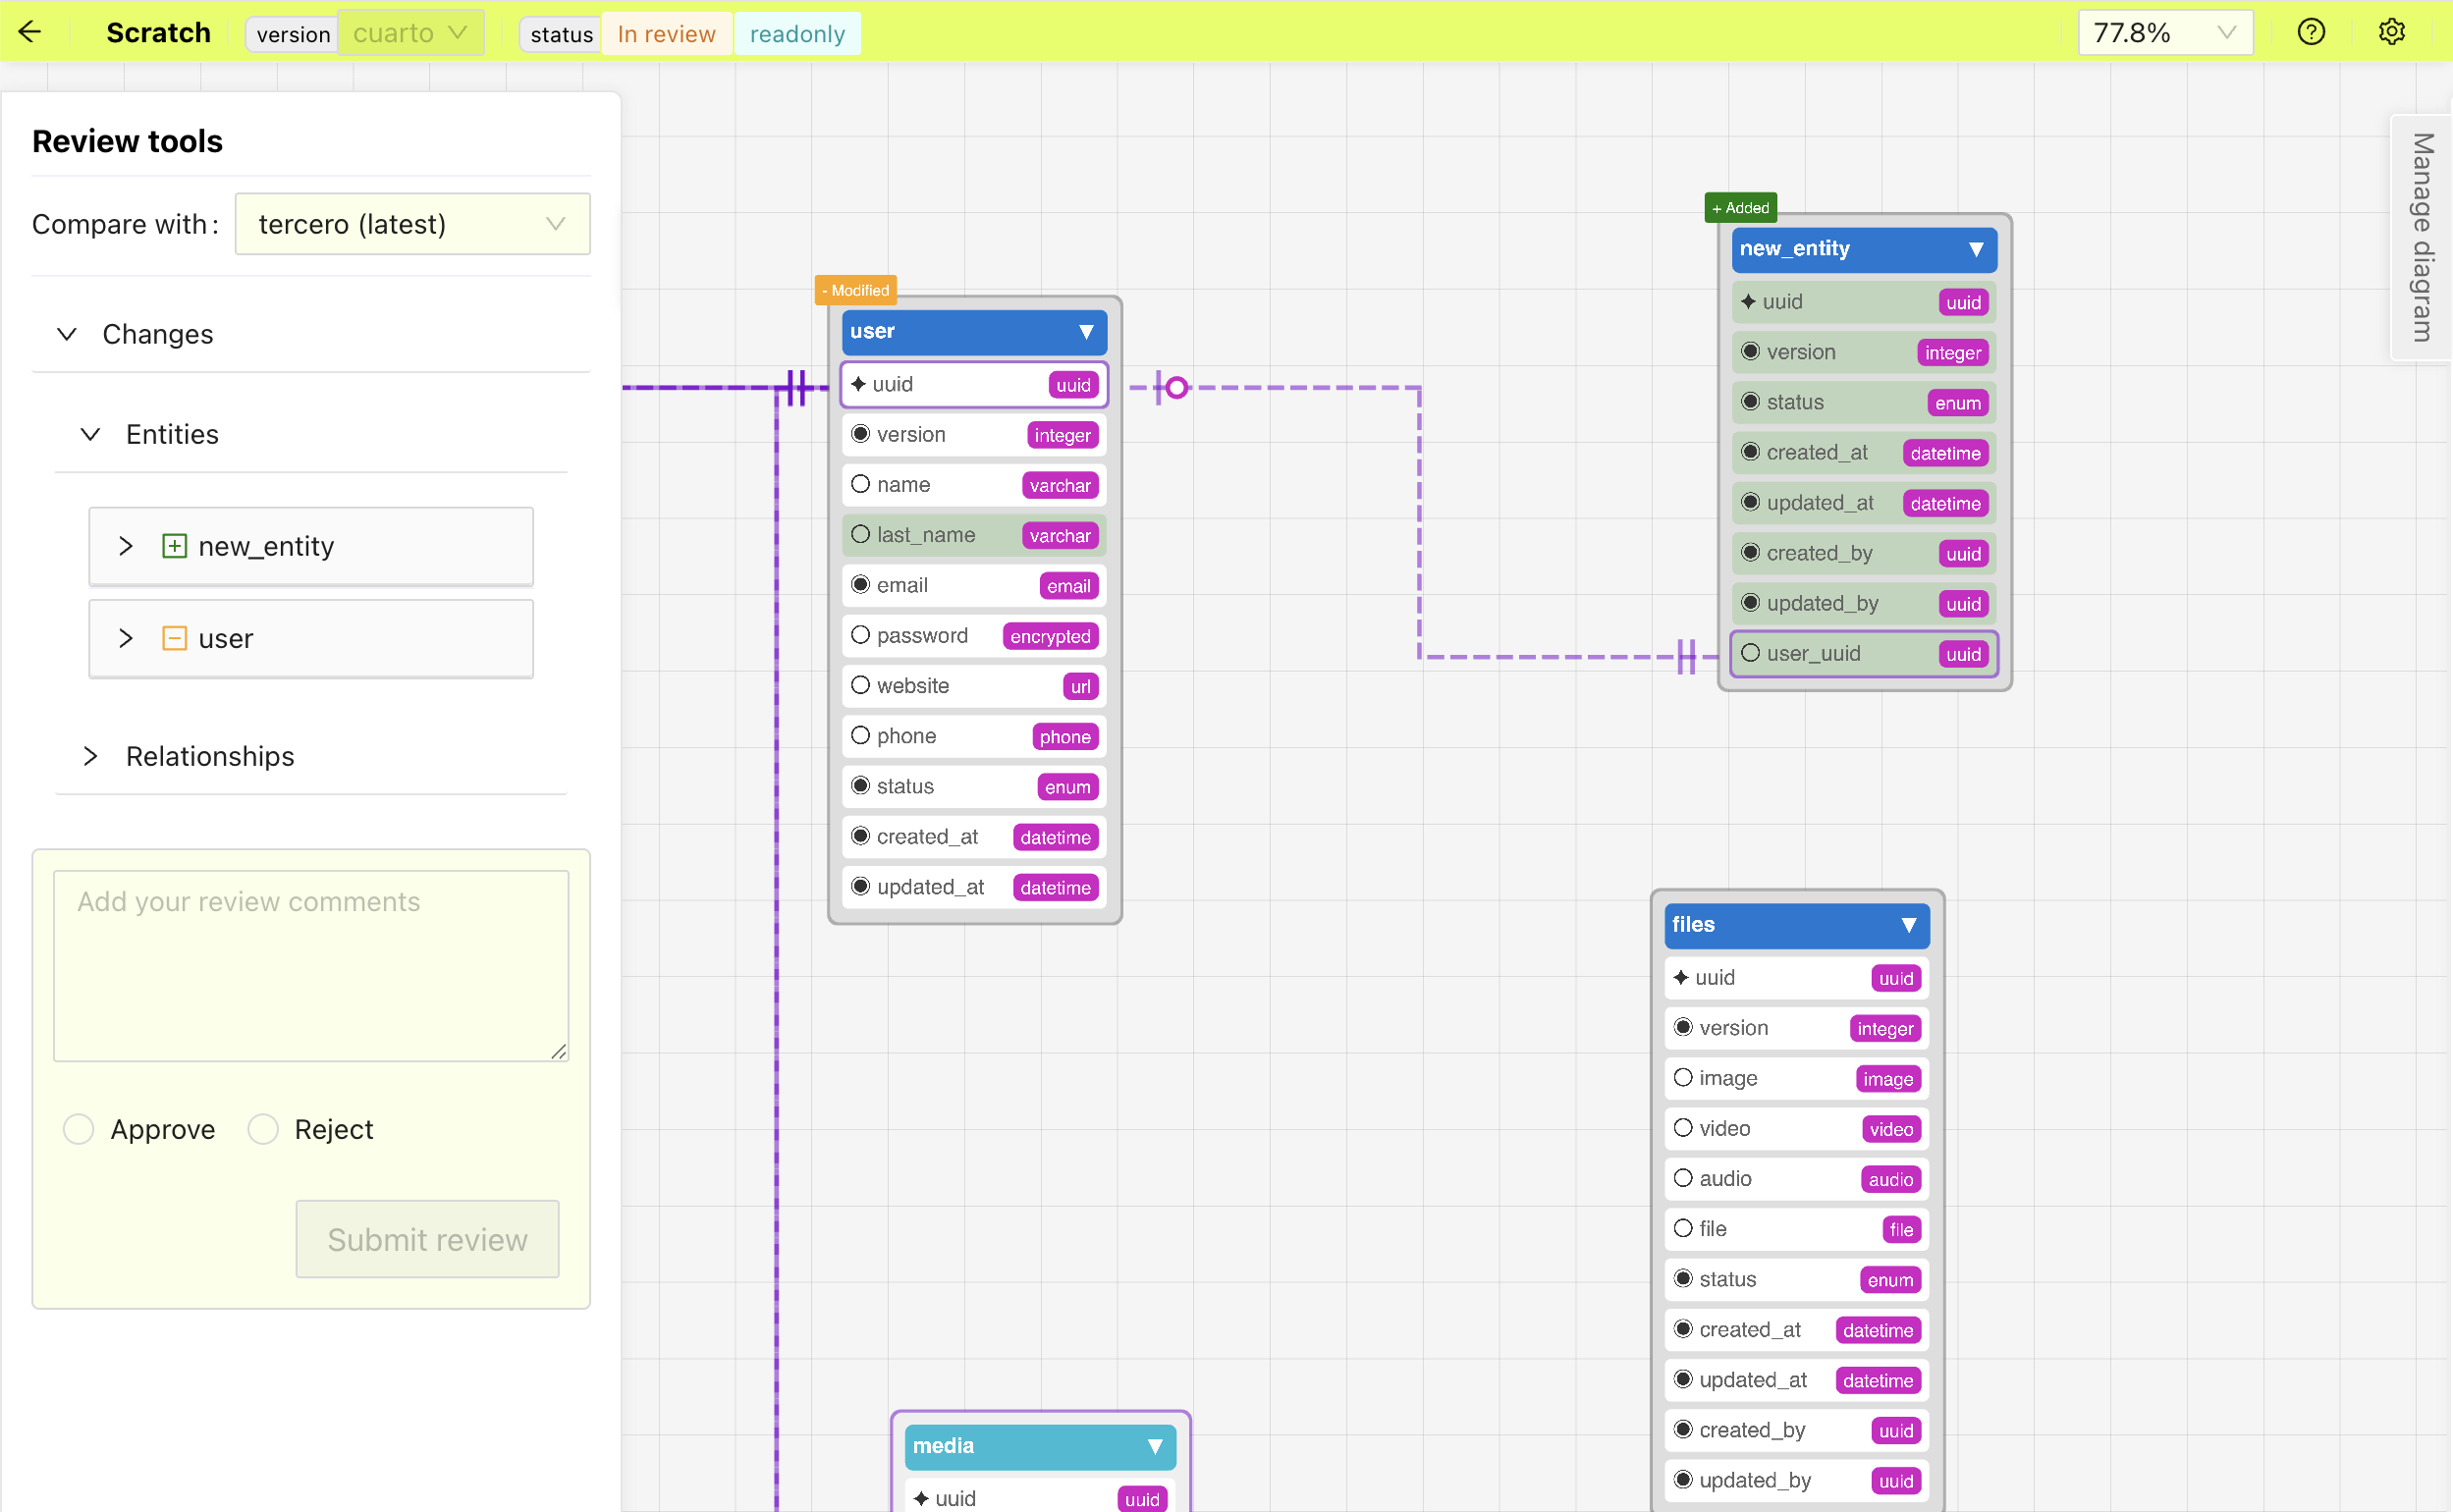
Task: Select the Reject radio button
Action: coord(263,1129)
